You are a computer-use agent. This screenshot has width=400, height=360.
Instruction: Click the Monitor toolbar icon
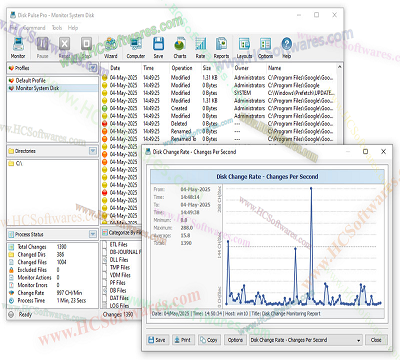18,47
